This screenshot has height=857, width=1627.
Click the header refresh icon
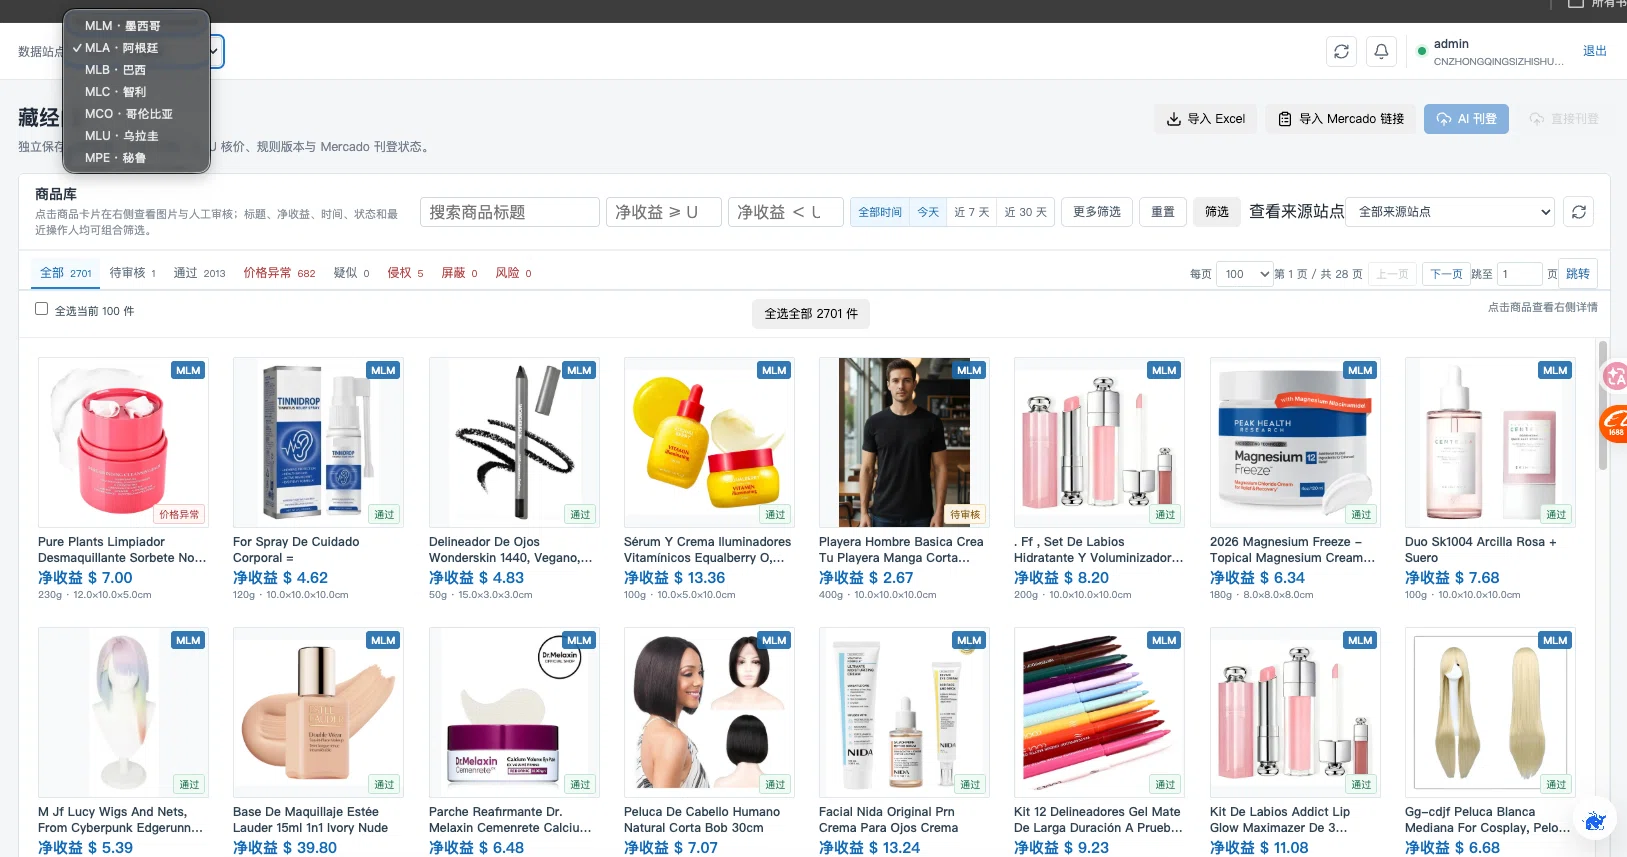[x=1341, y=51]
